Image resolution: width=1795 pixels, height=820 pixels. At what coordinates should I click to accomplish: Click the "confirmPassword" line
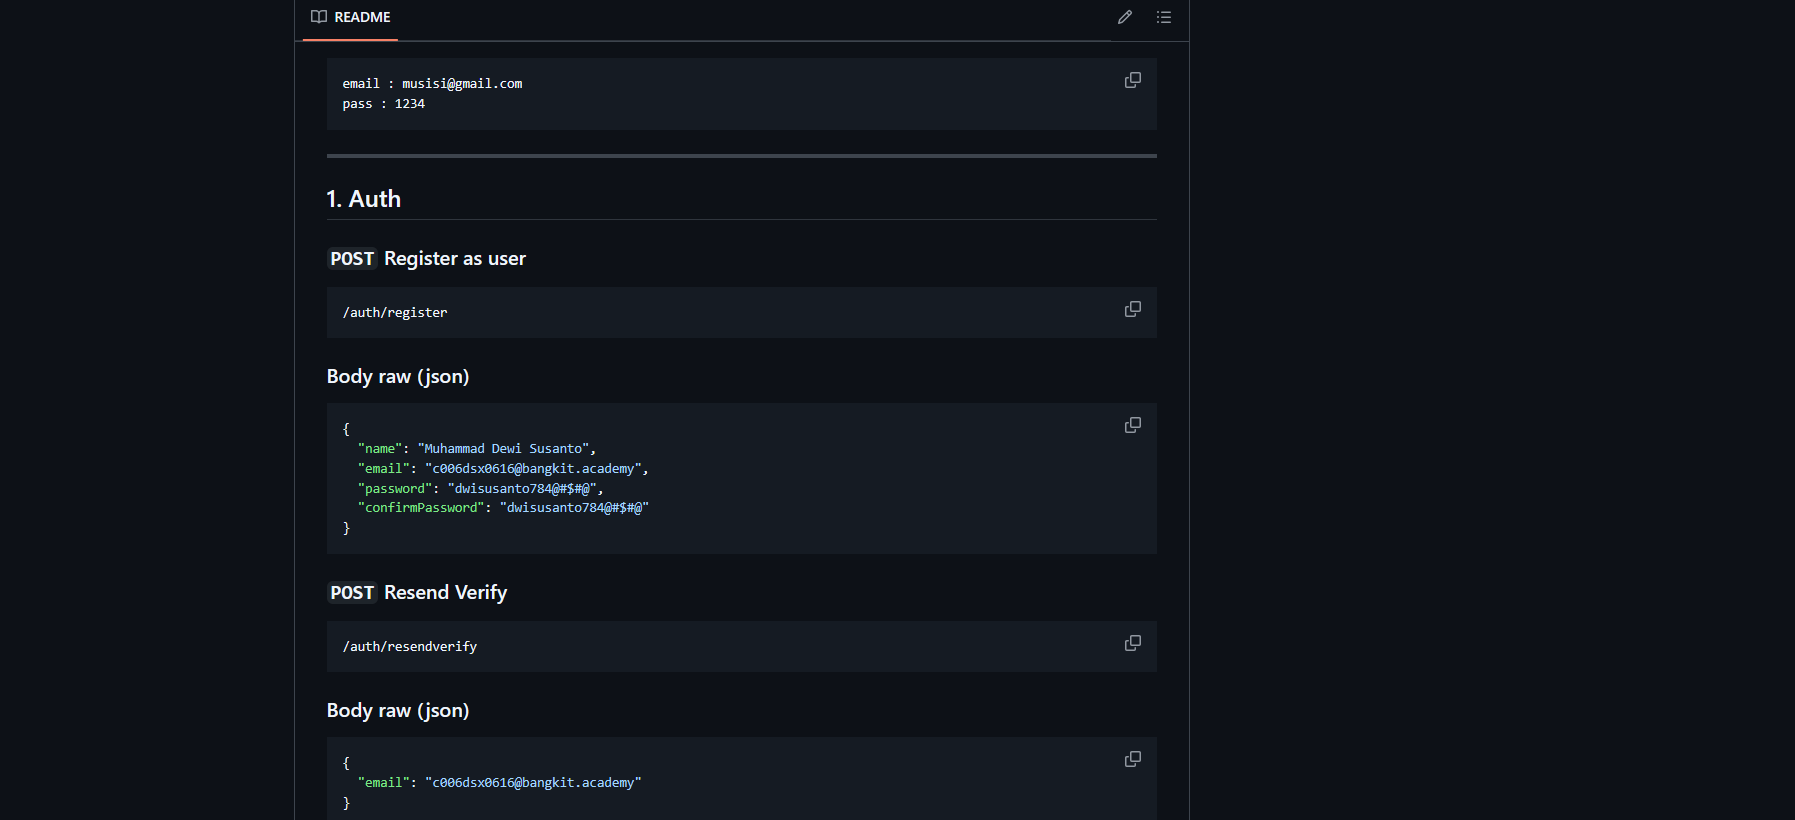pyautogui.click(x=503, y=508)
